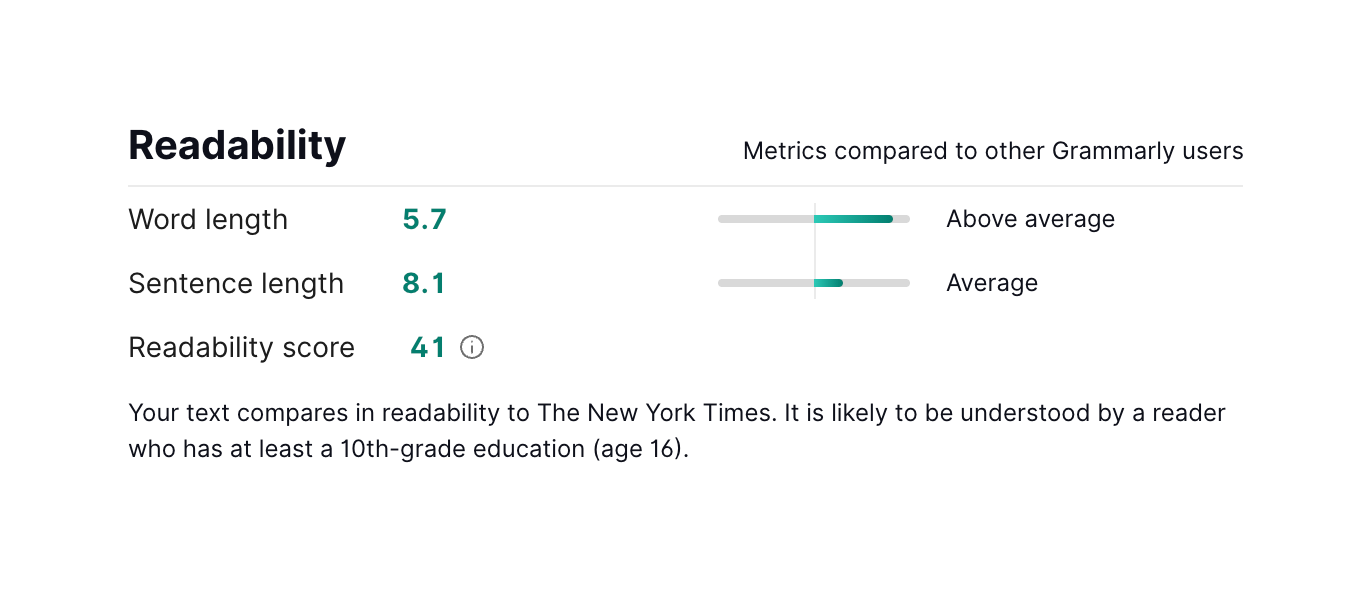Click the 8.1 sentence length value
This screenshot has height=591, width=1371.
click(424, 283)
